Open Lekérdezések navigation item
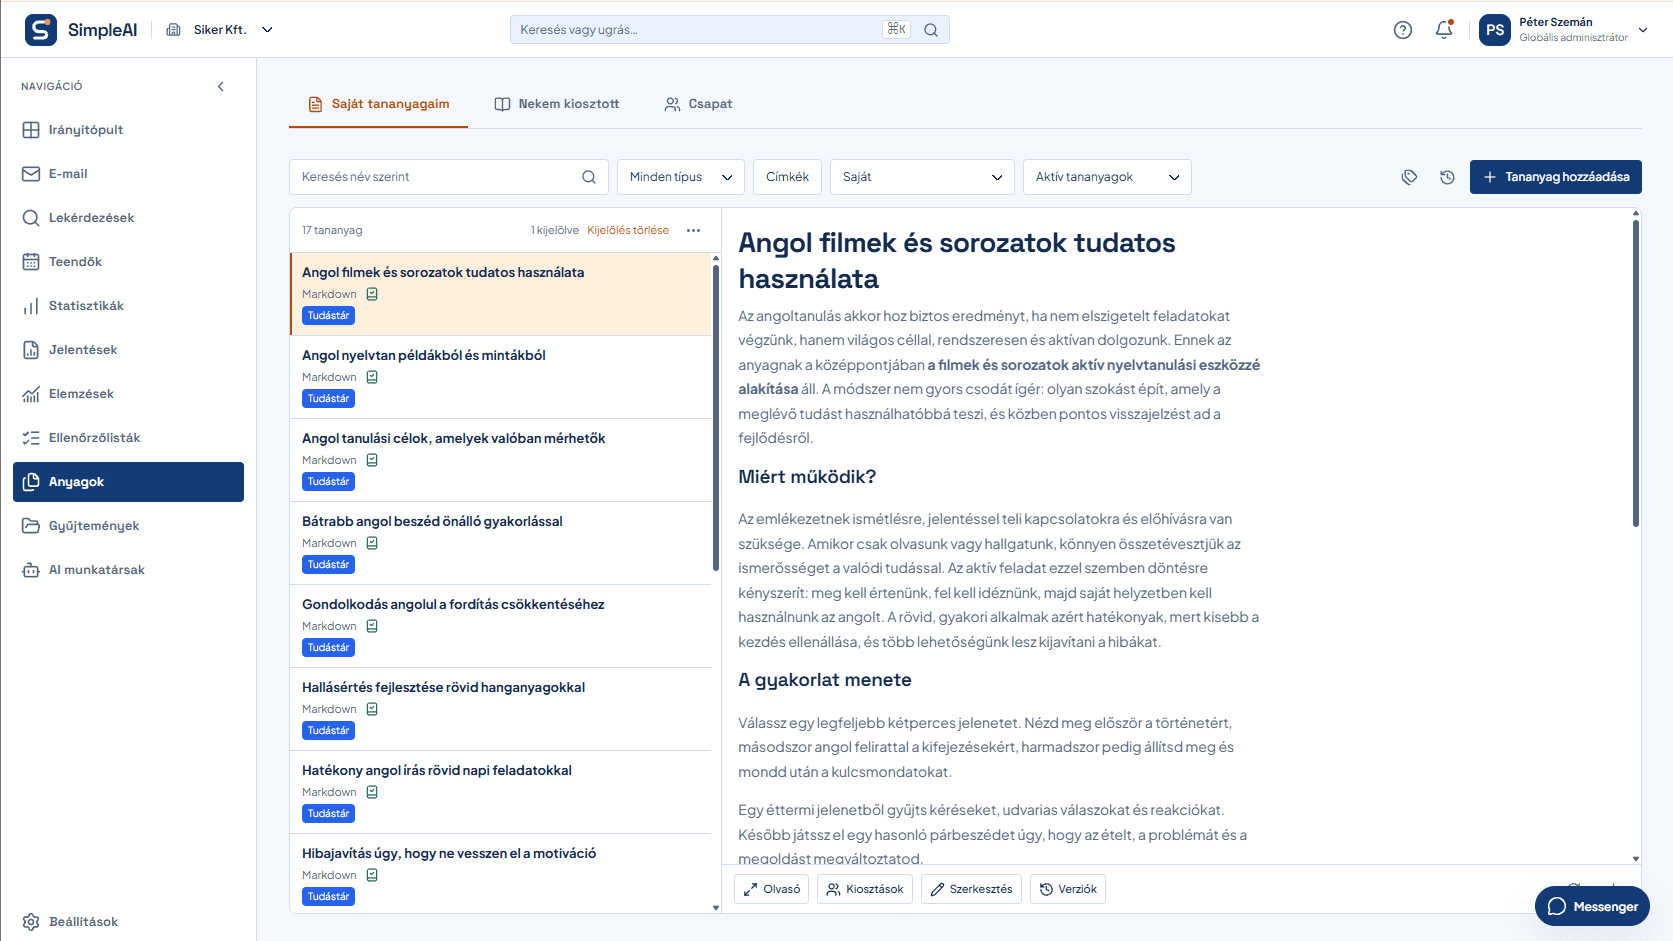Viewport: 1673px width, 941px height. 128,218
